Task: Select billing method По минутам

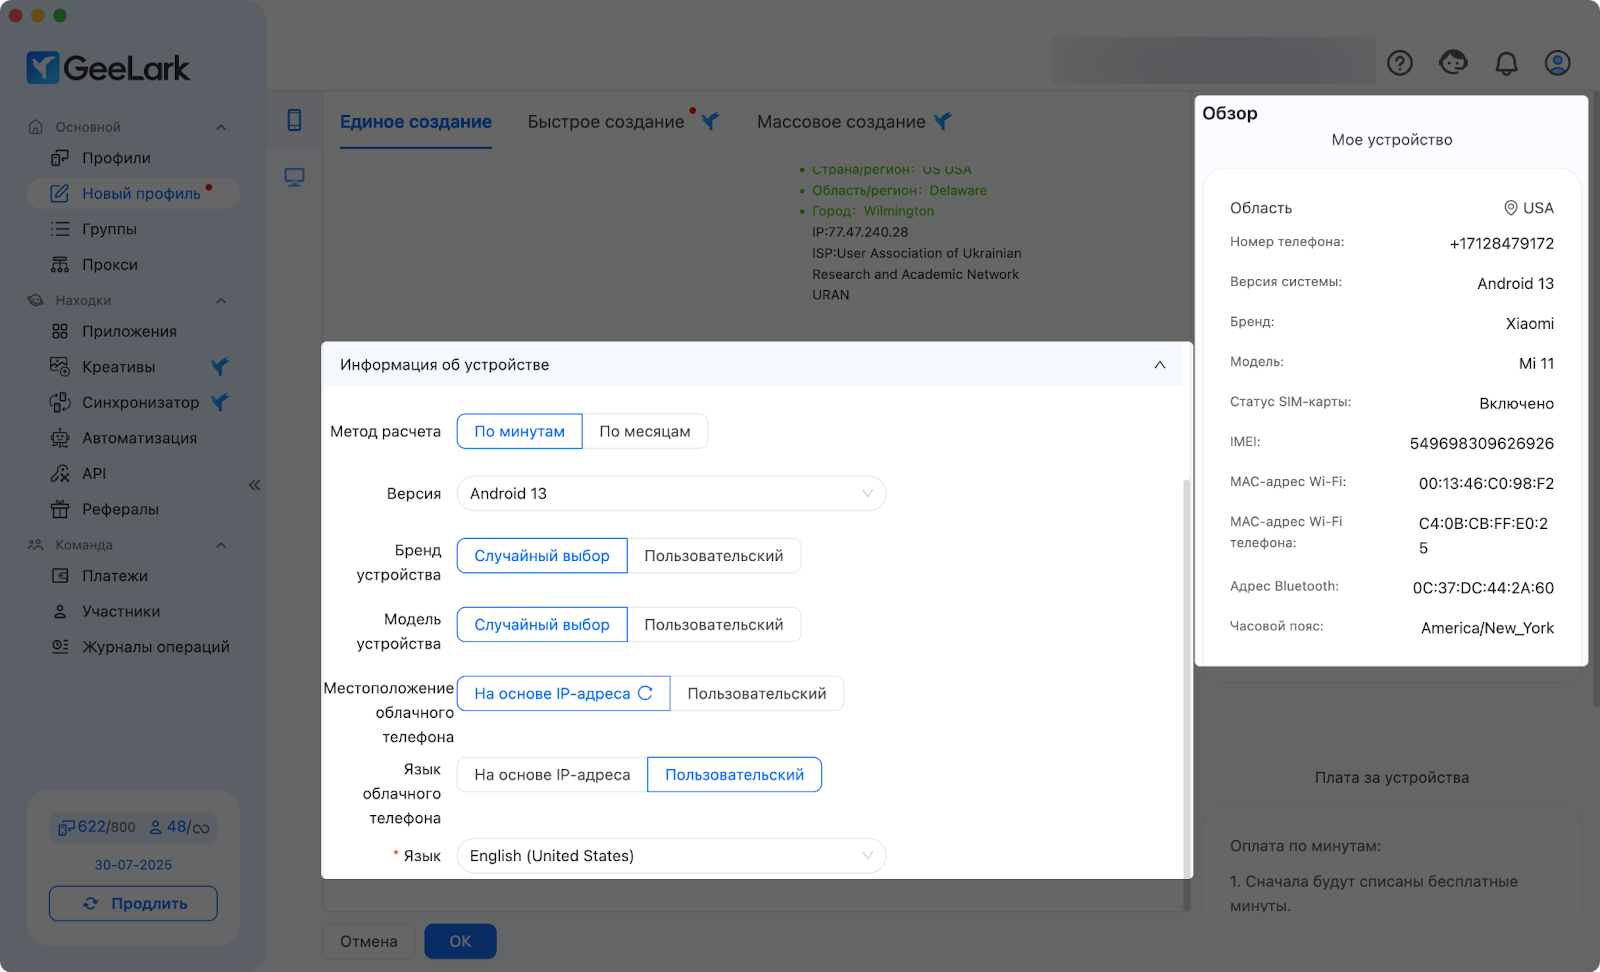Action: 519,431
